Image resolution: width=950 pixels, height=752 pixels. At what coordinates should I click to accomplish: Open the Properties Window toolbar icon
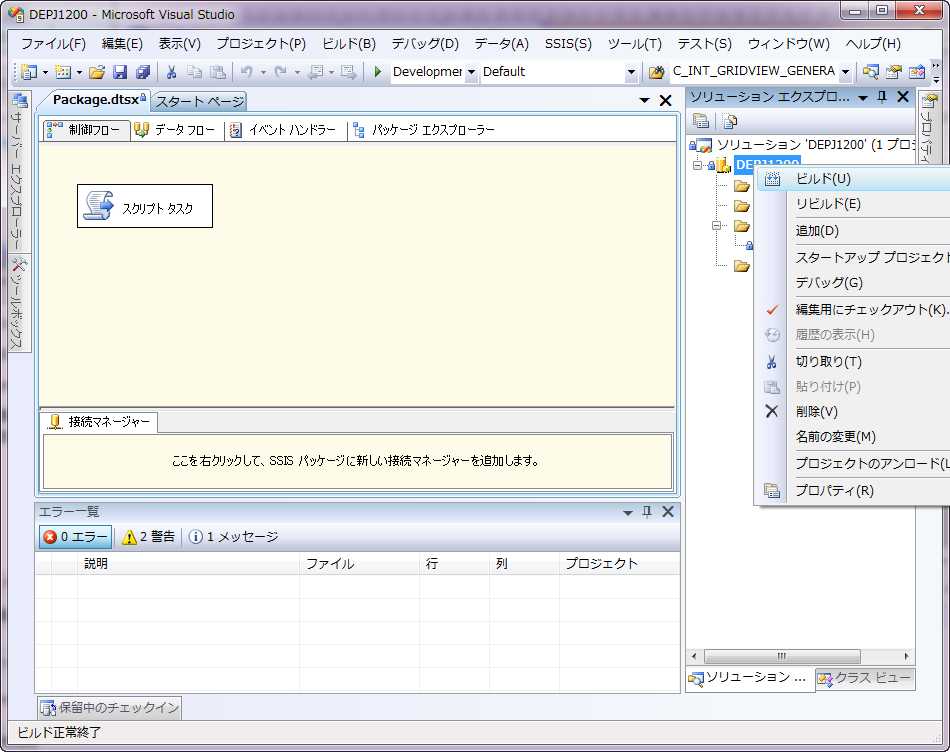pyautogui.click(x=894, y=72)
